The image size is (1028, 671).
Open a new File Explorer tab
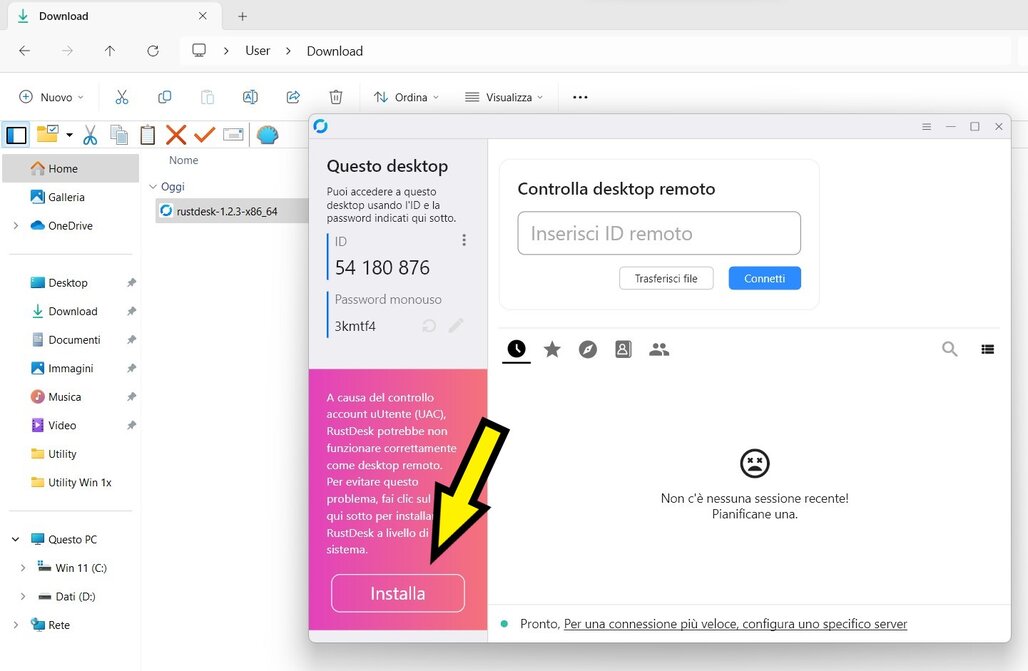(243, 16)
